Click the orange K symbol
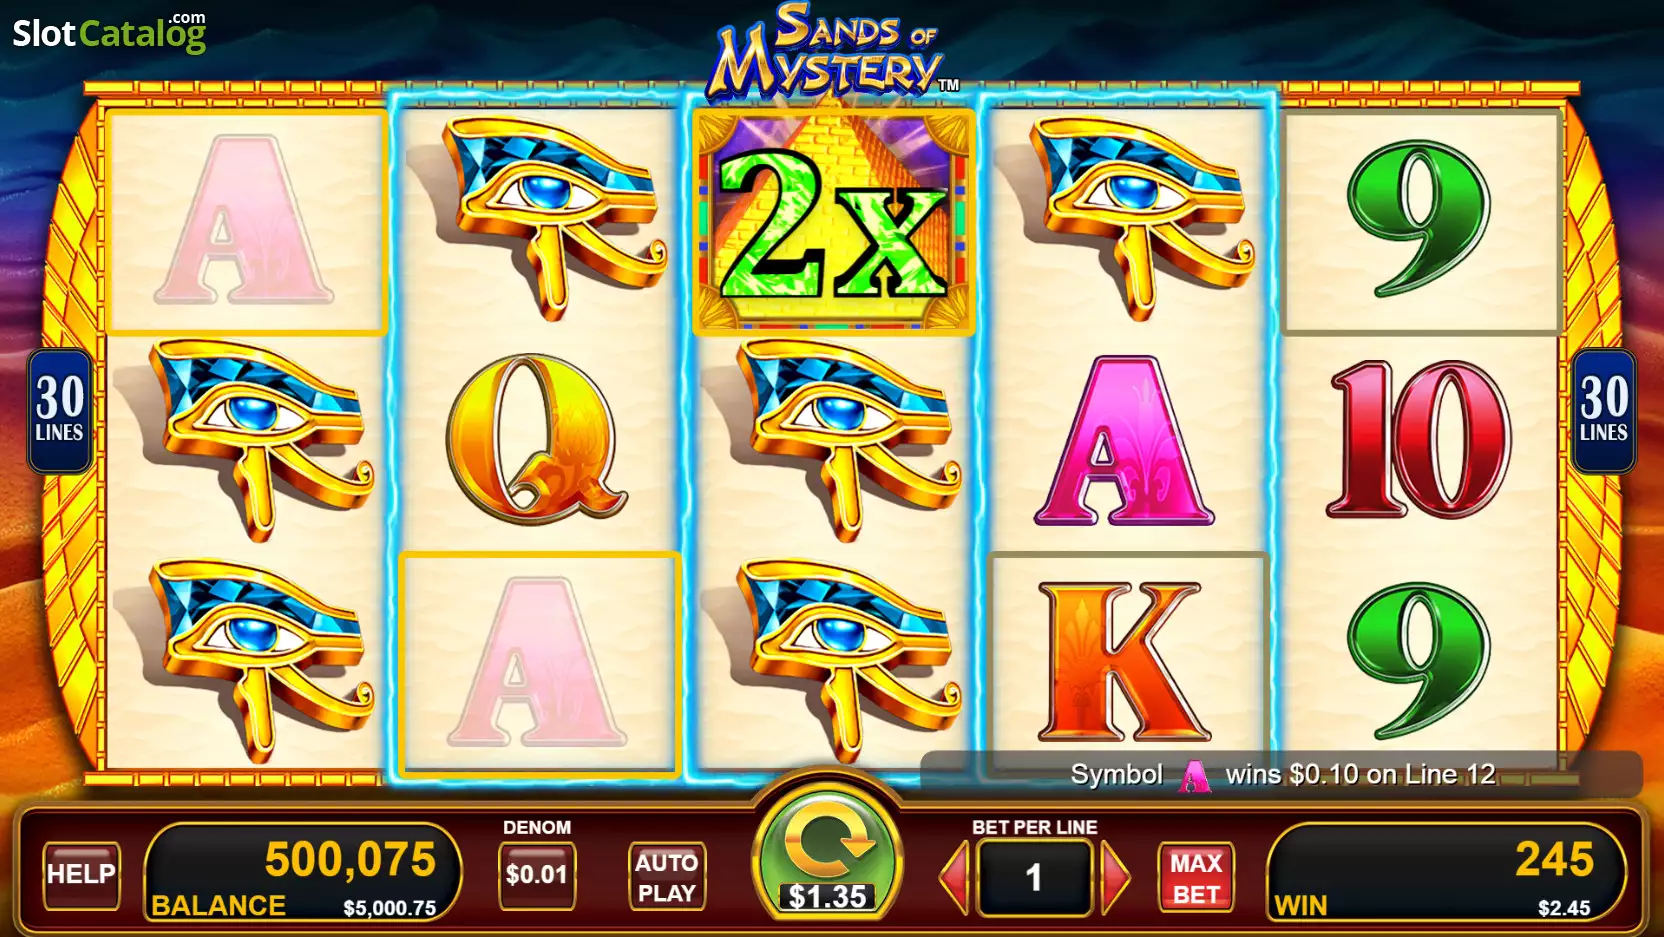Image resolution: width=1664 pixels, height=937 pixels. point(1125,662)
